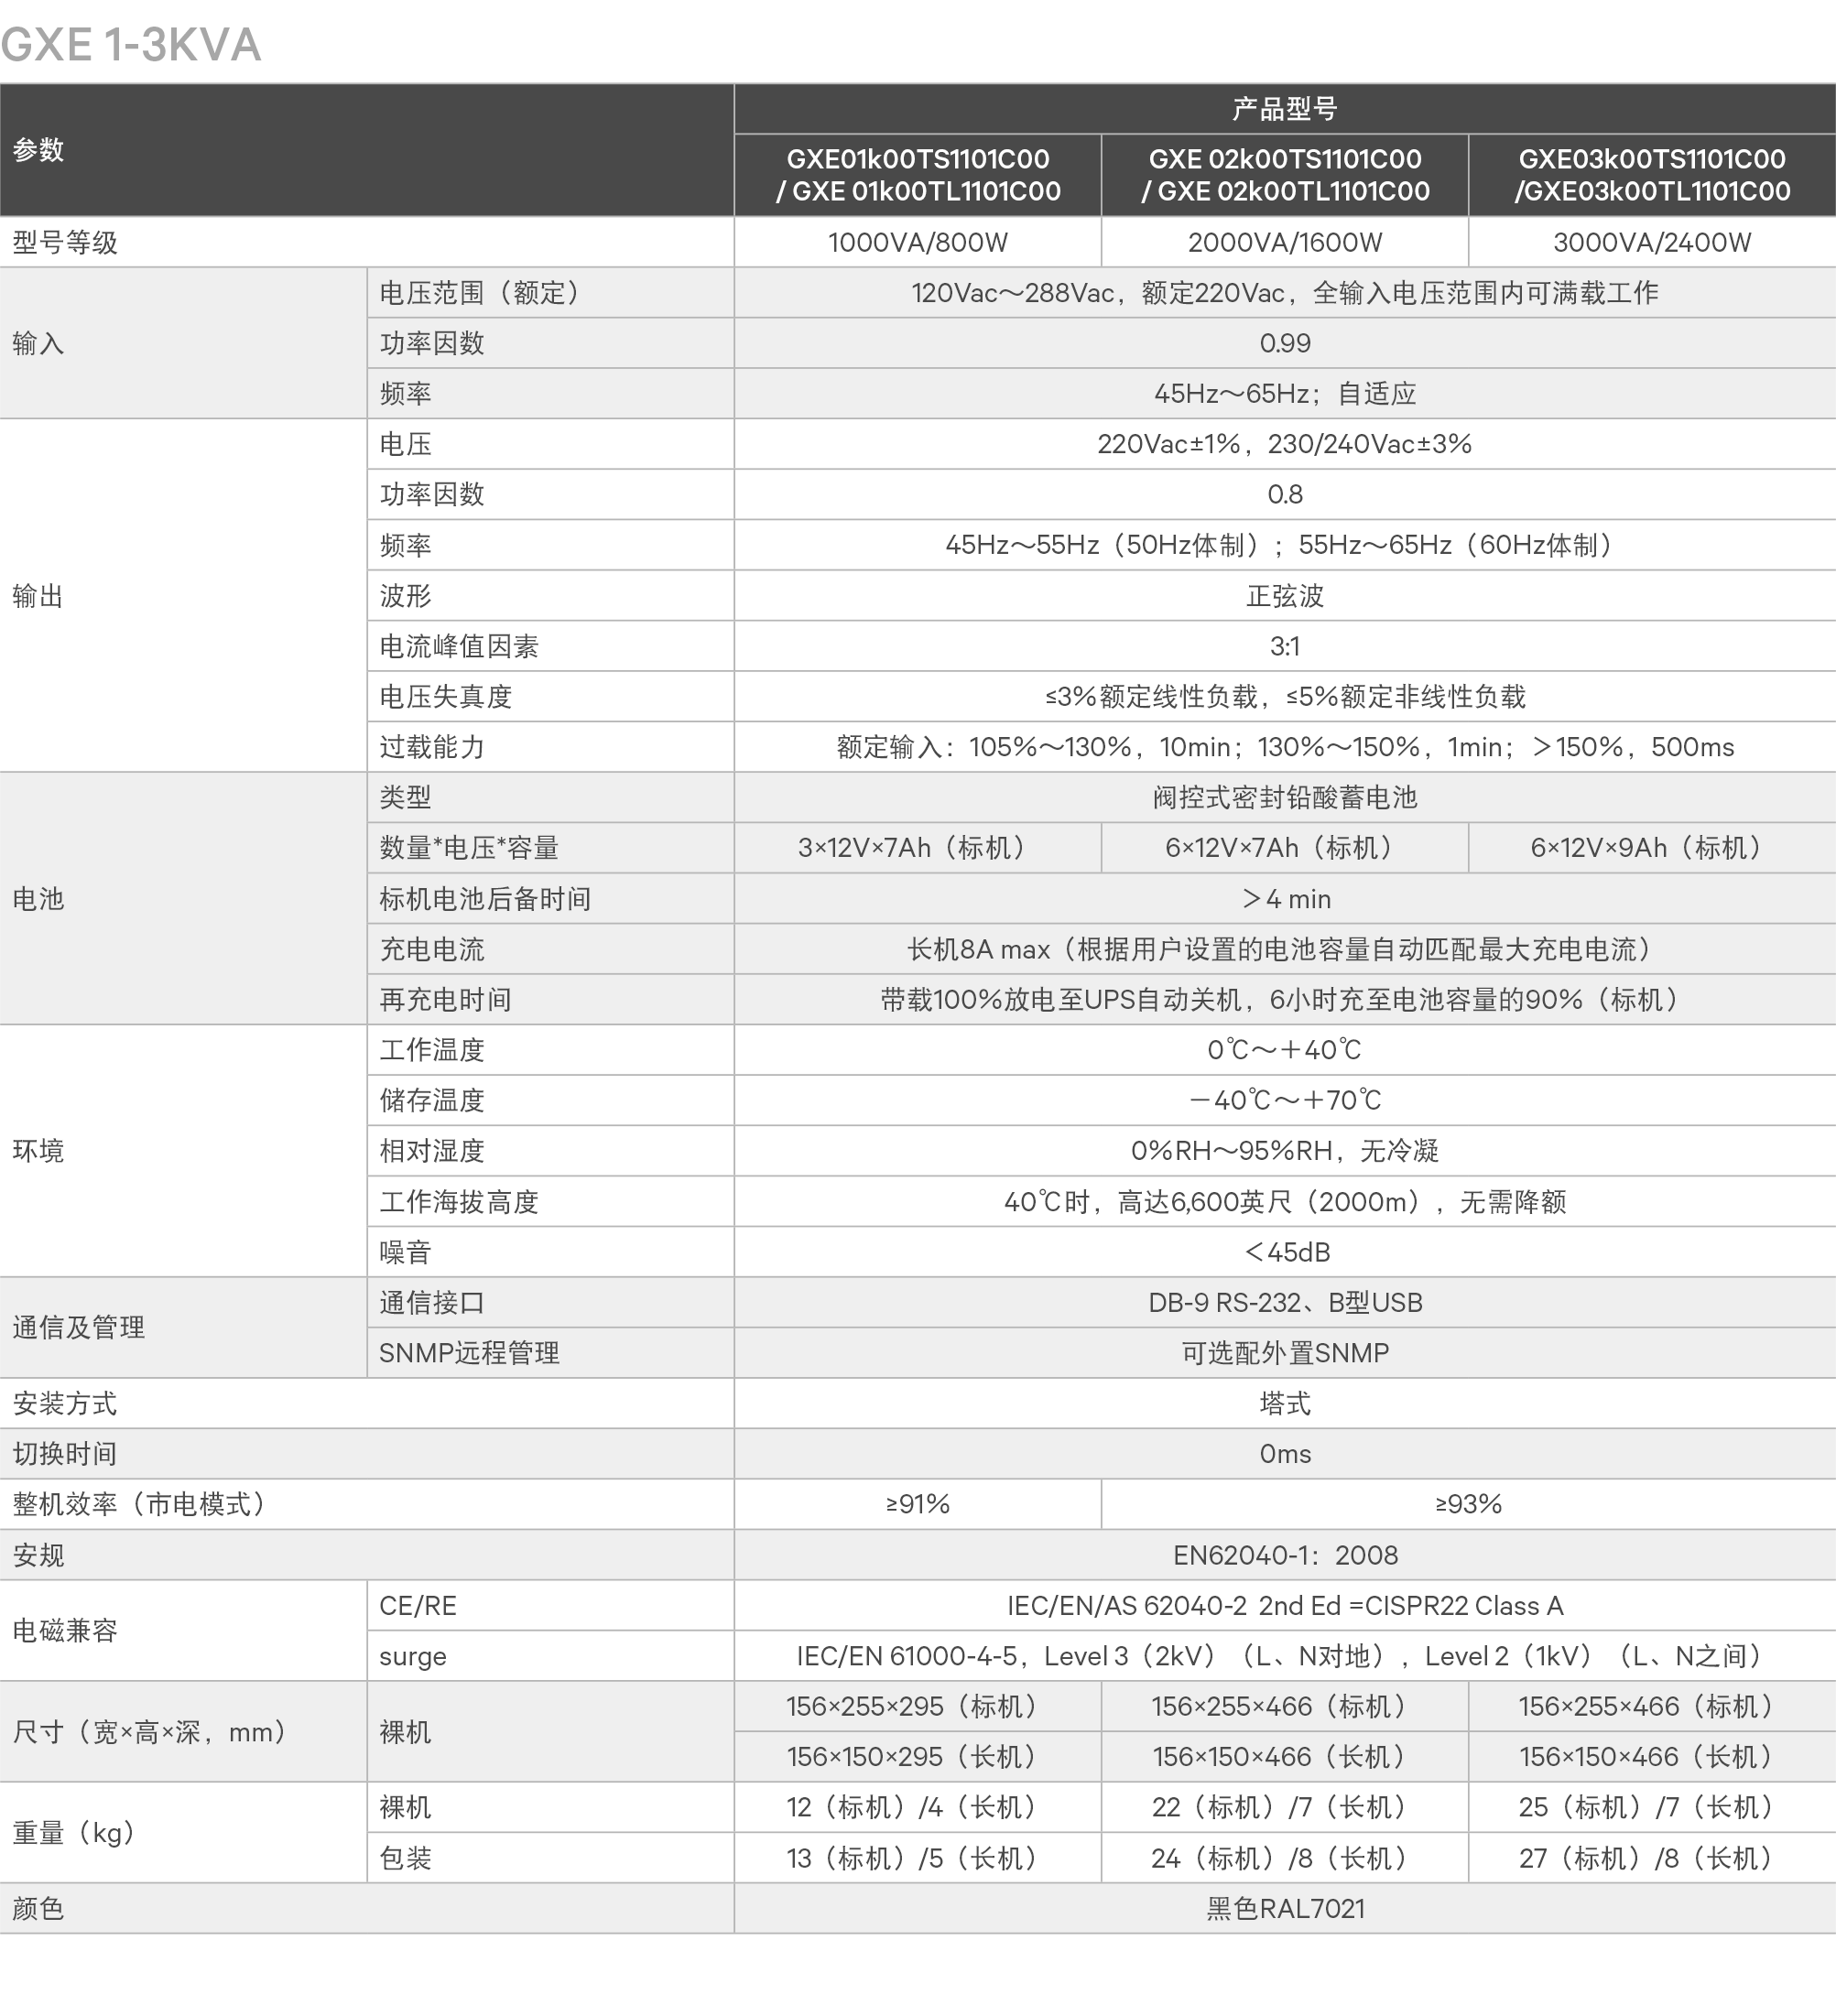This screenshot has width=1836, height=2016.
Task: Click the 3000VA/2400W rating cell
Action: (x=1652, y=242)
